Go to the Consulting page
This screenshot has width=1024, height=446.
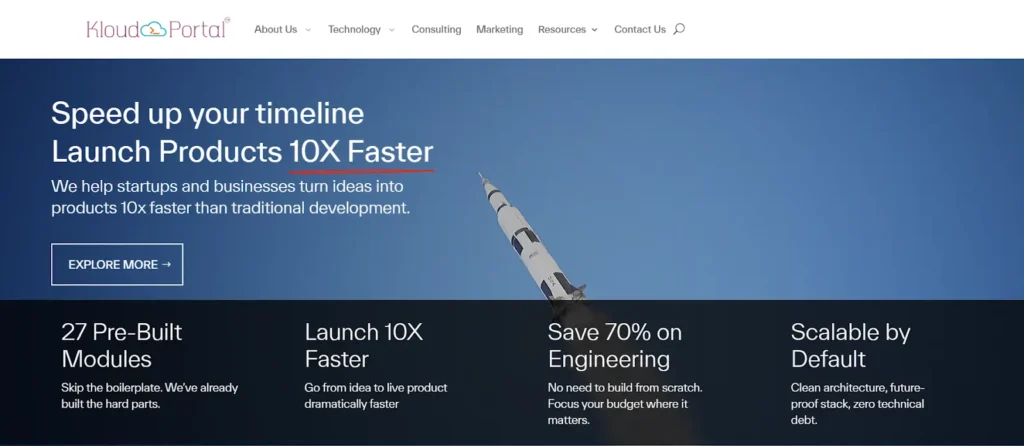[436, 29]
